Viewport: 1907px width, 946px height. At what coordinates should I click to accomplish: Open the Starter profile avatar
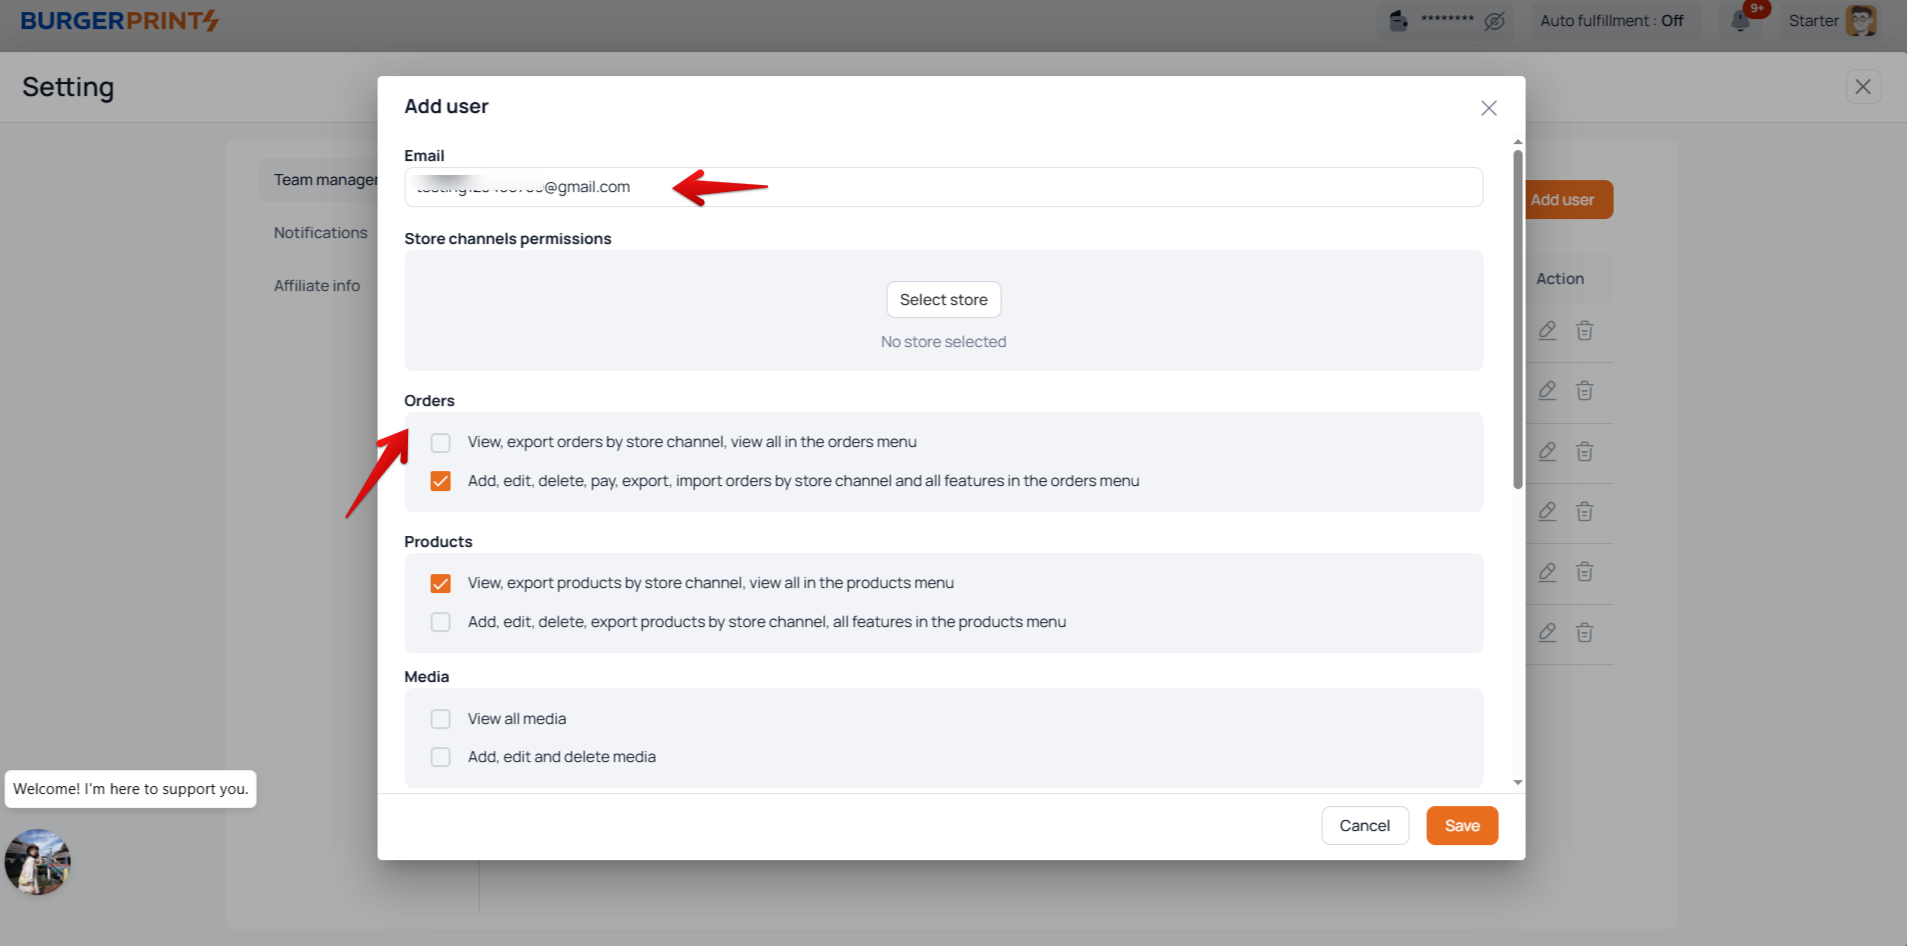click(1860, 21)
